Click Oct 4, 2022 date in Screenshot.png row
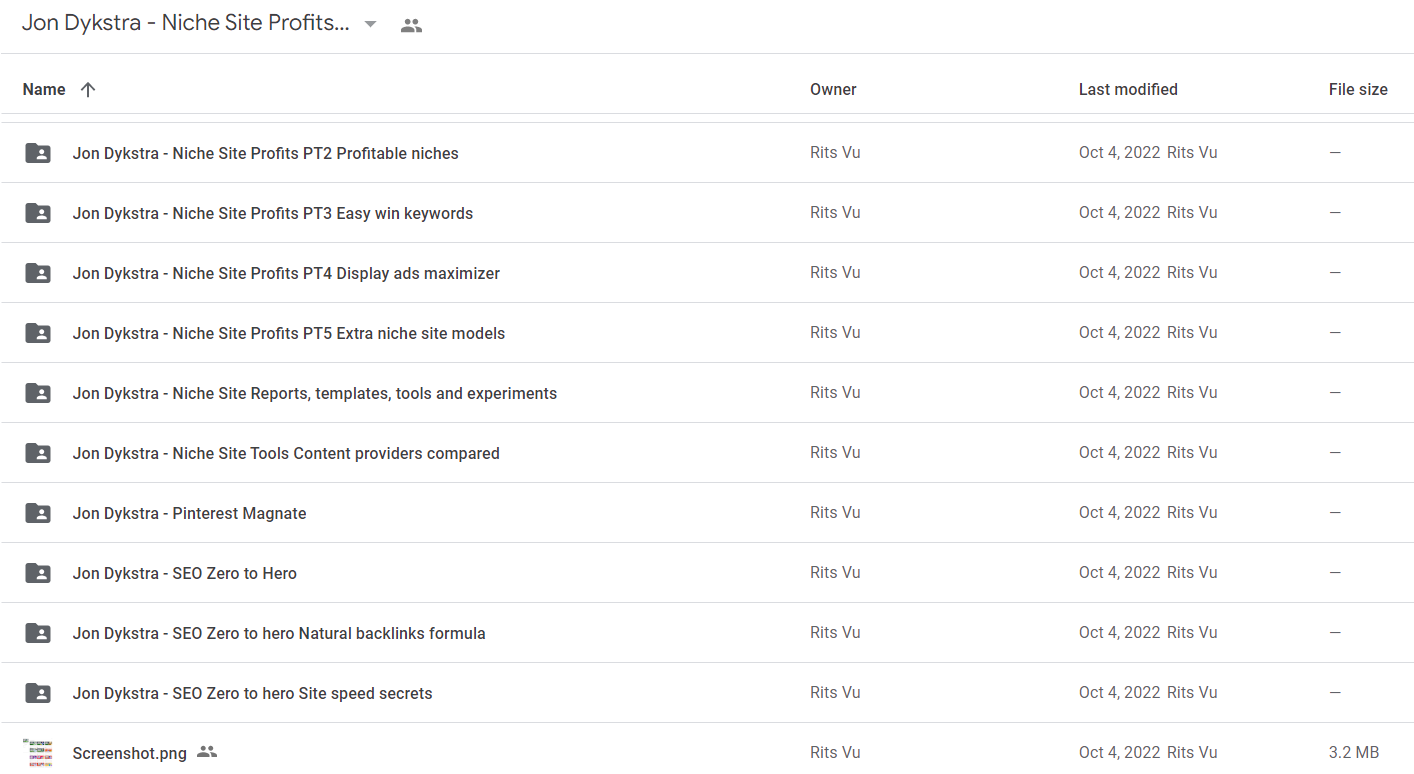1414x774 pixels. tap(1120, 752)
